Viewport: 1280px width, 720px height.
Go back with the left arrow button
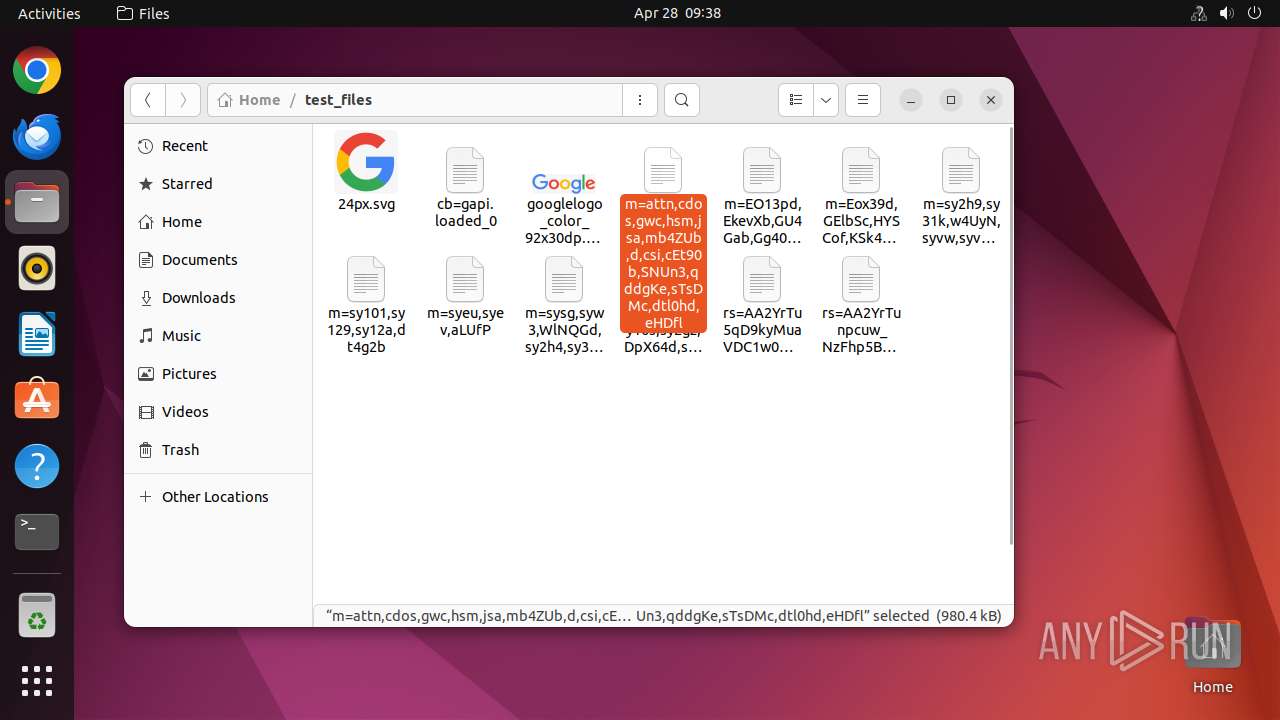(x=148, y=100)
